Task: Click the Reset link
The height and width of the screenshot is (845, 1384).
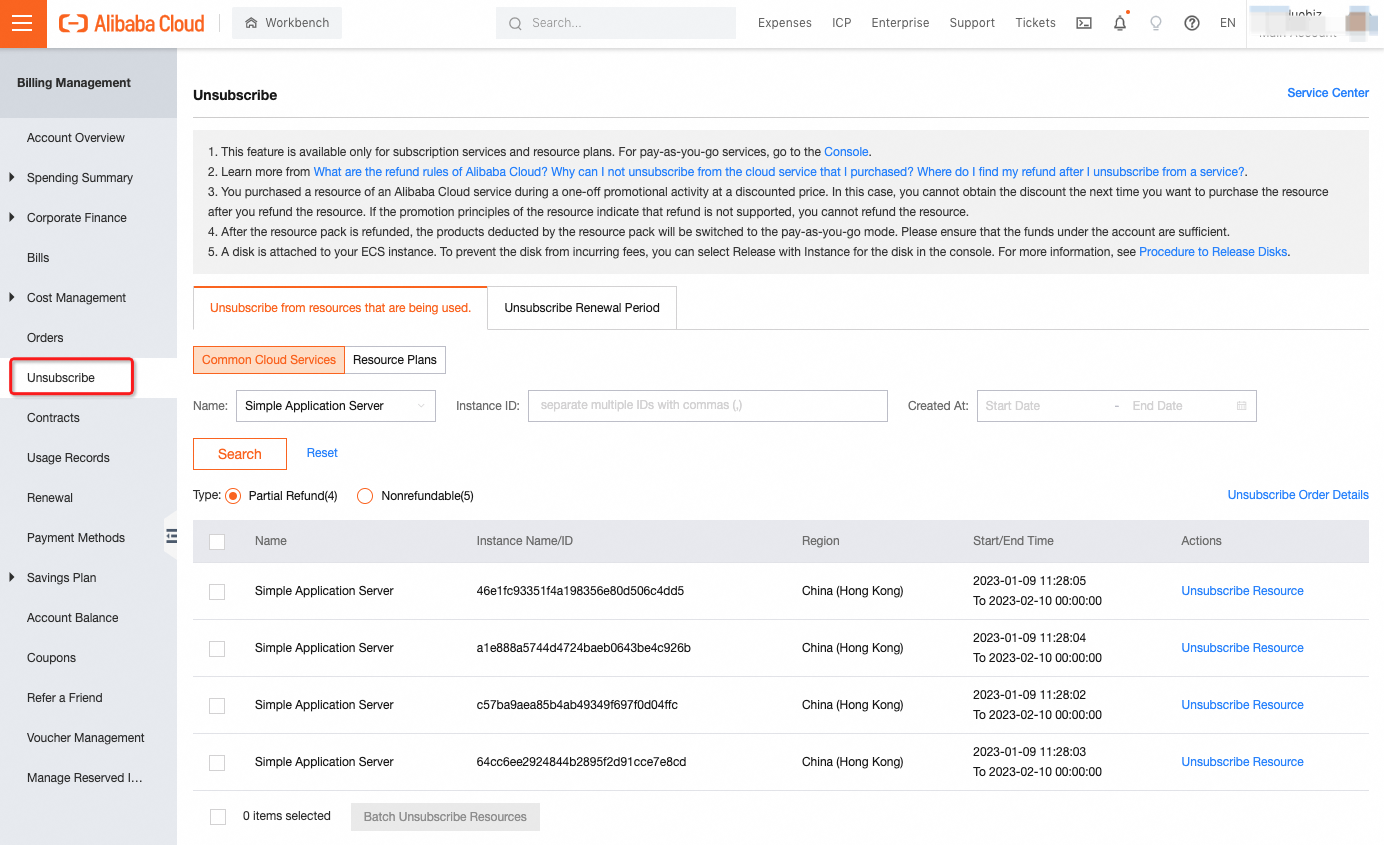Action: 322,453
